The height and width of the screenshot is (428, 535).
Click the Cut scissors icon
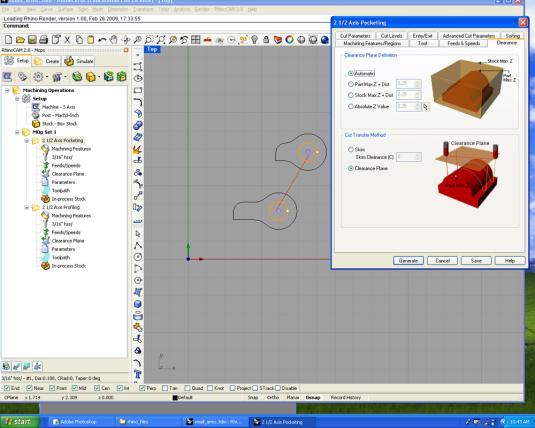click(x=67, y=40)
